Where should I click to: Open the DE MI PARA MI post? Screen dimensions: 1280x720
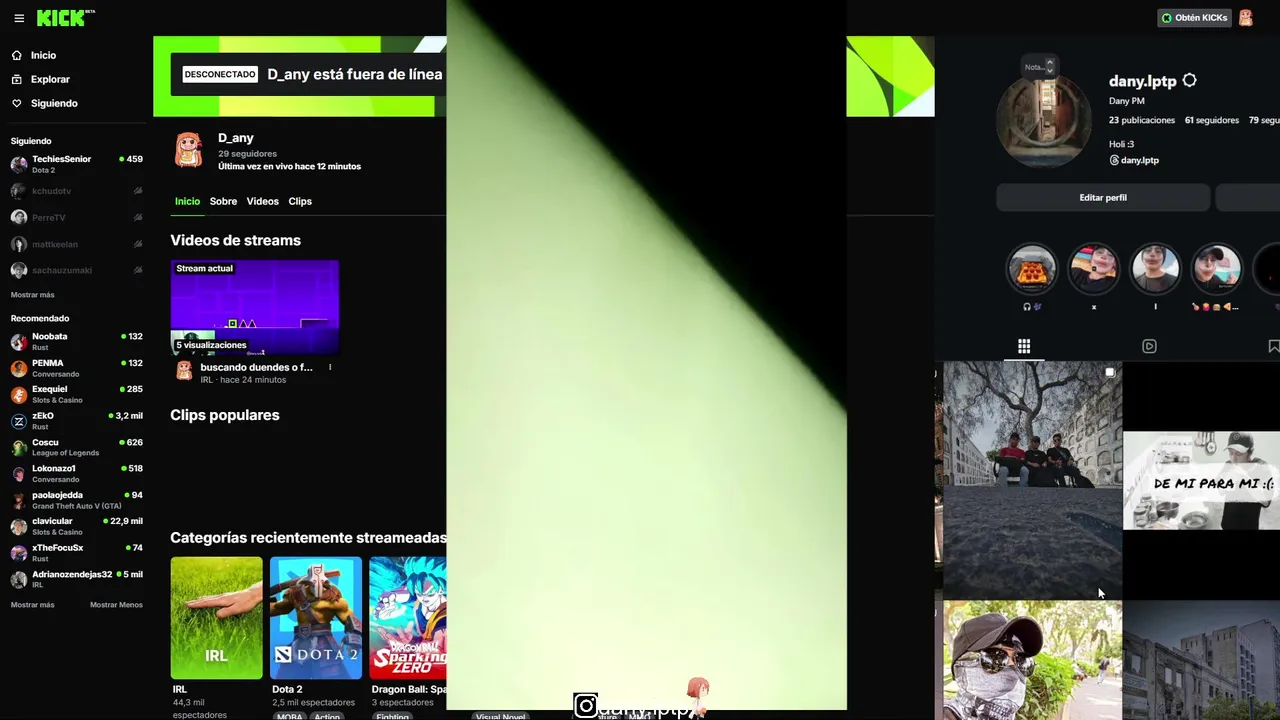point(1202,481)
